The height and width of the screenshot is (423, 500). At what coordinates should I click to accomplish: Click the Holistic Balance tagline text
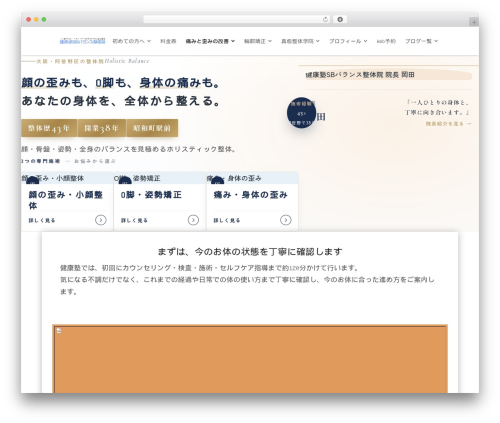(x=127, y=61)
